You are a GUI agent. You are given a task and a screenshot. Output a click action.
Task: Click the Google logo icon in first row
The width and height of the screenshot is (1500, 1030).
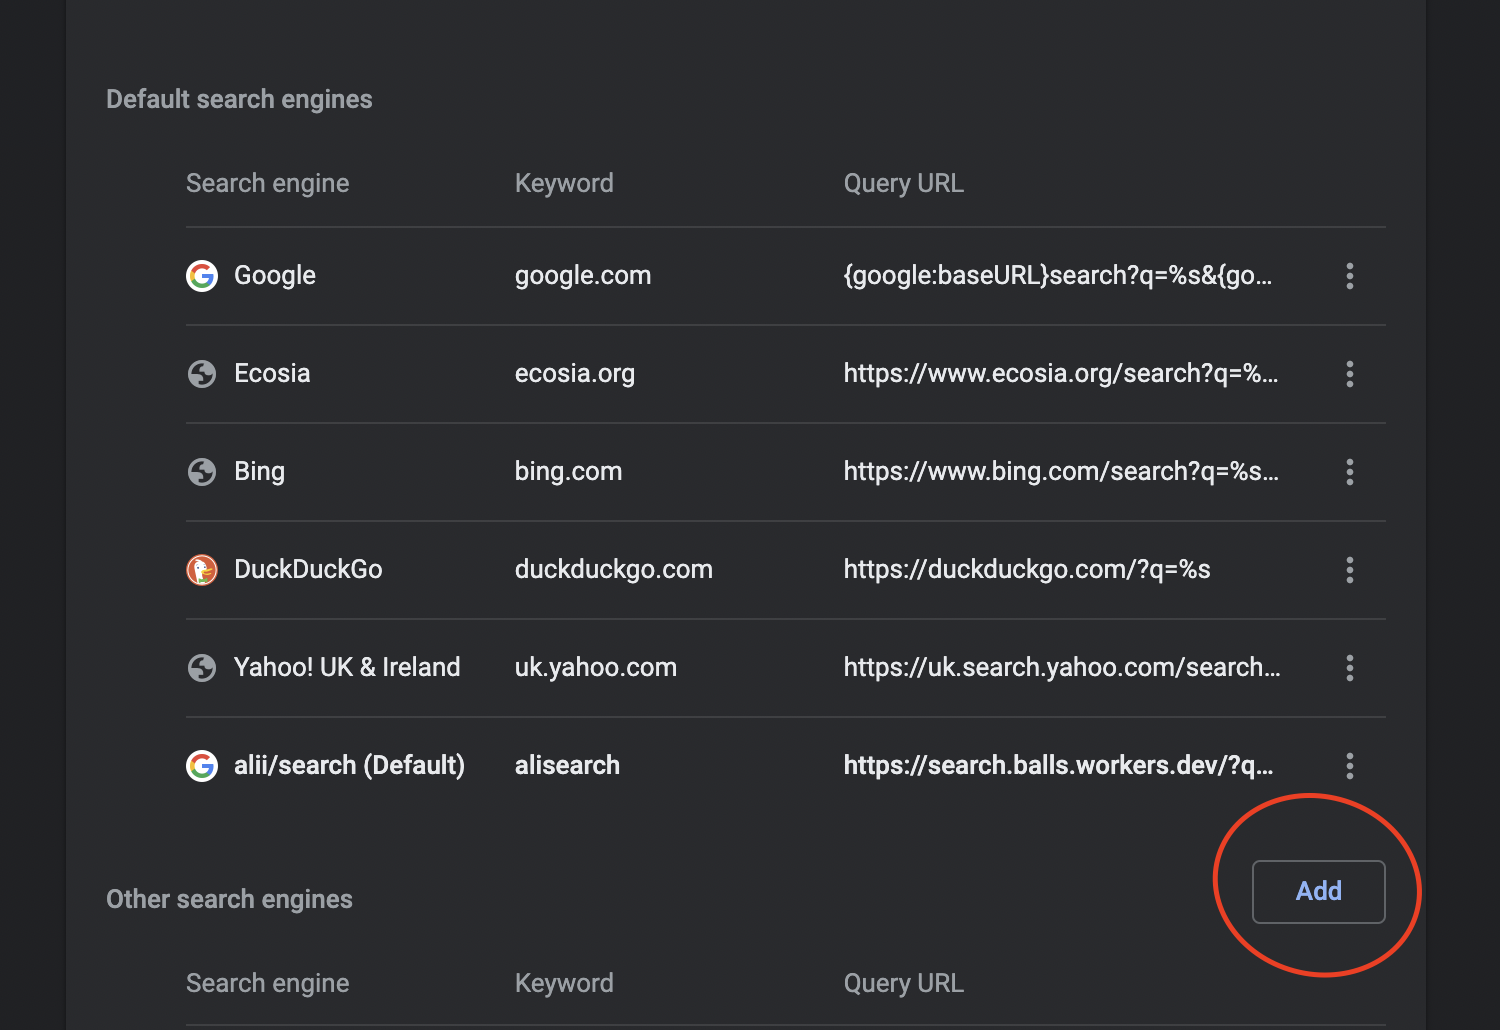(x=202, y=276)
